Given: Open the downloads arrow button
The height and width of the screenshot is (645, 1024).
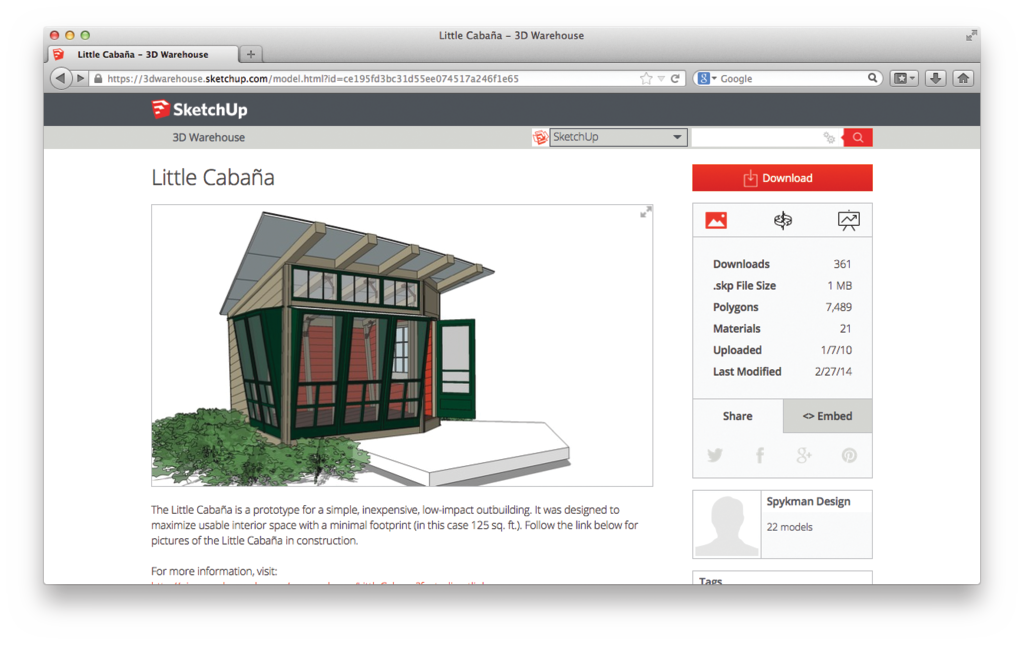Looking at the screenshot, I should (x=935, y=78).
